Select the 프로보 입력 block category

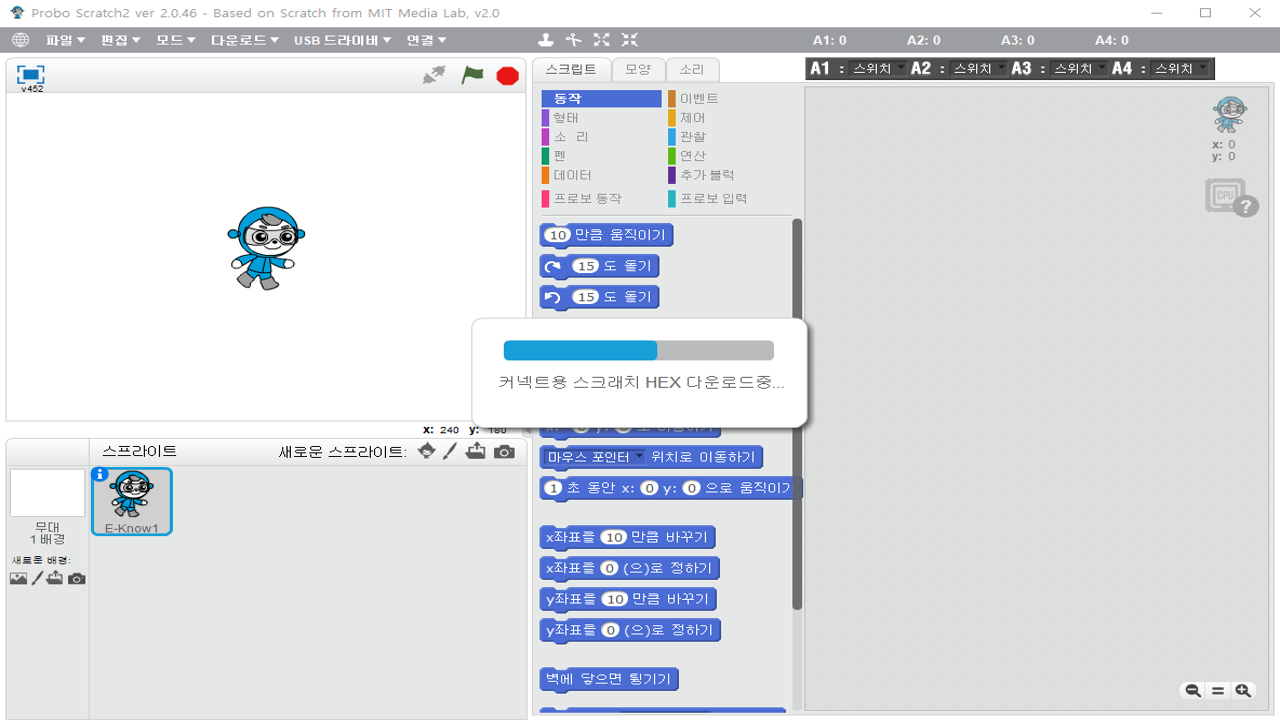(x=728, y=198)
